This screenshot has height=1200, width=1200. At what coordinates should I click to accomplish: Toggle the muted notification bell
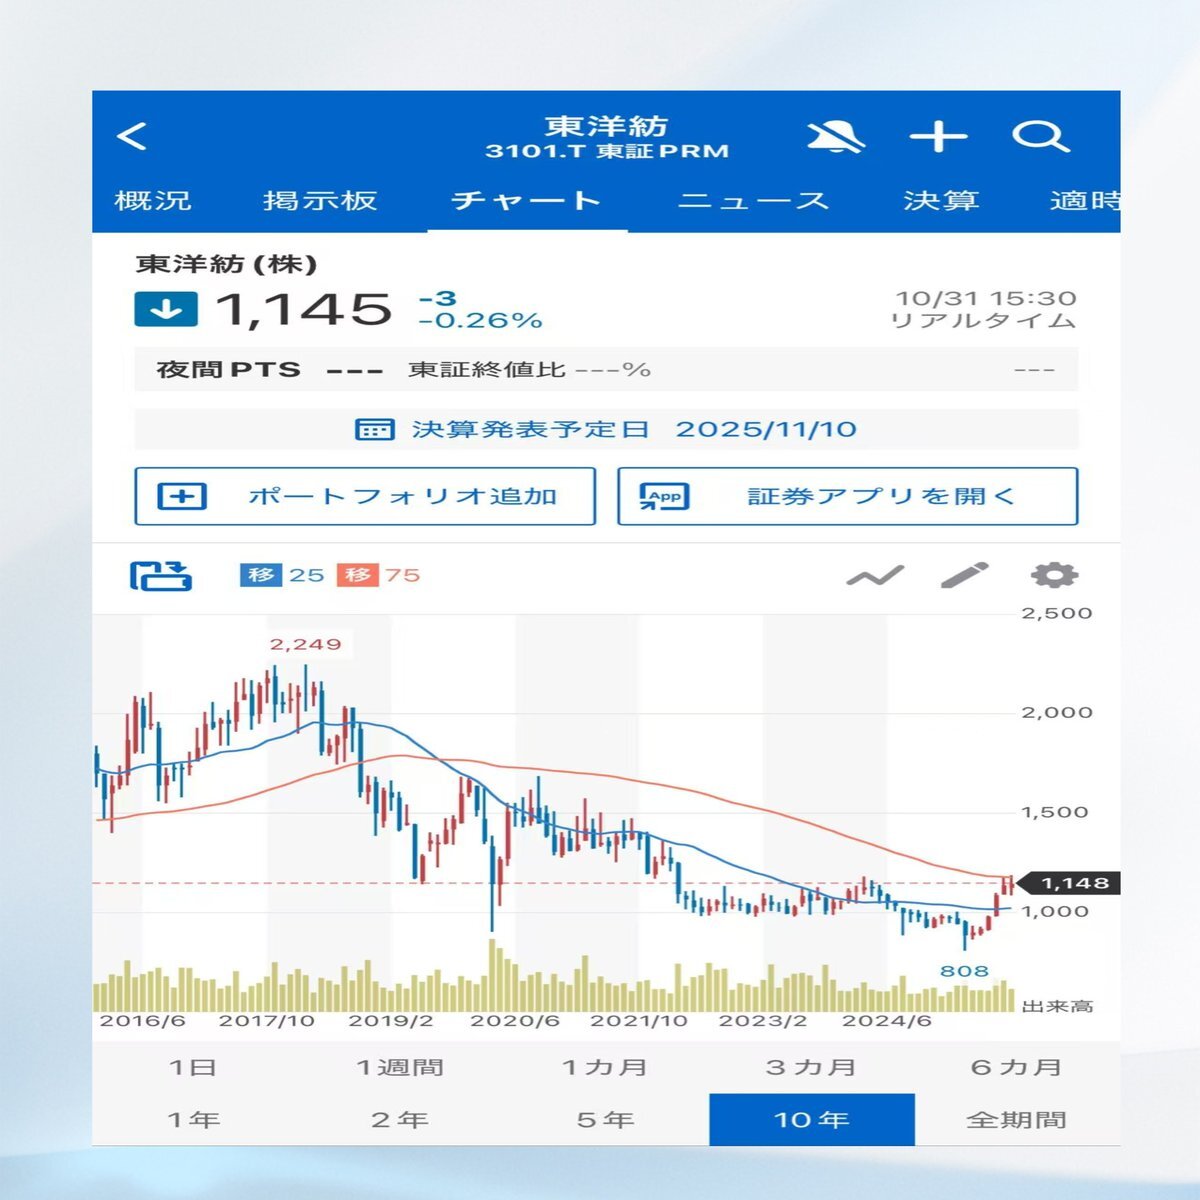pos(835,137)
